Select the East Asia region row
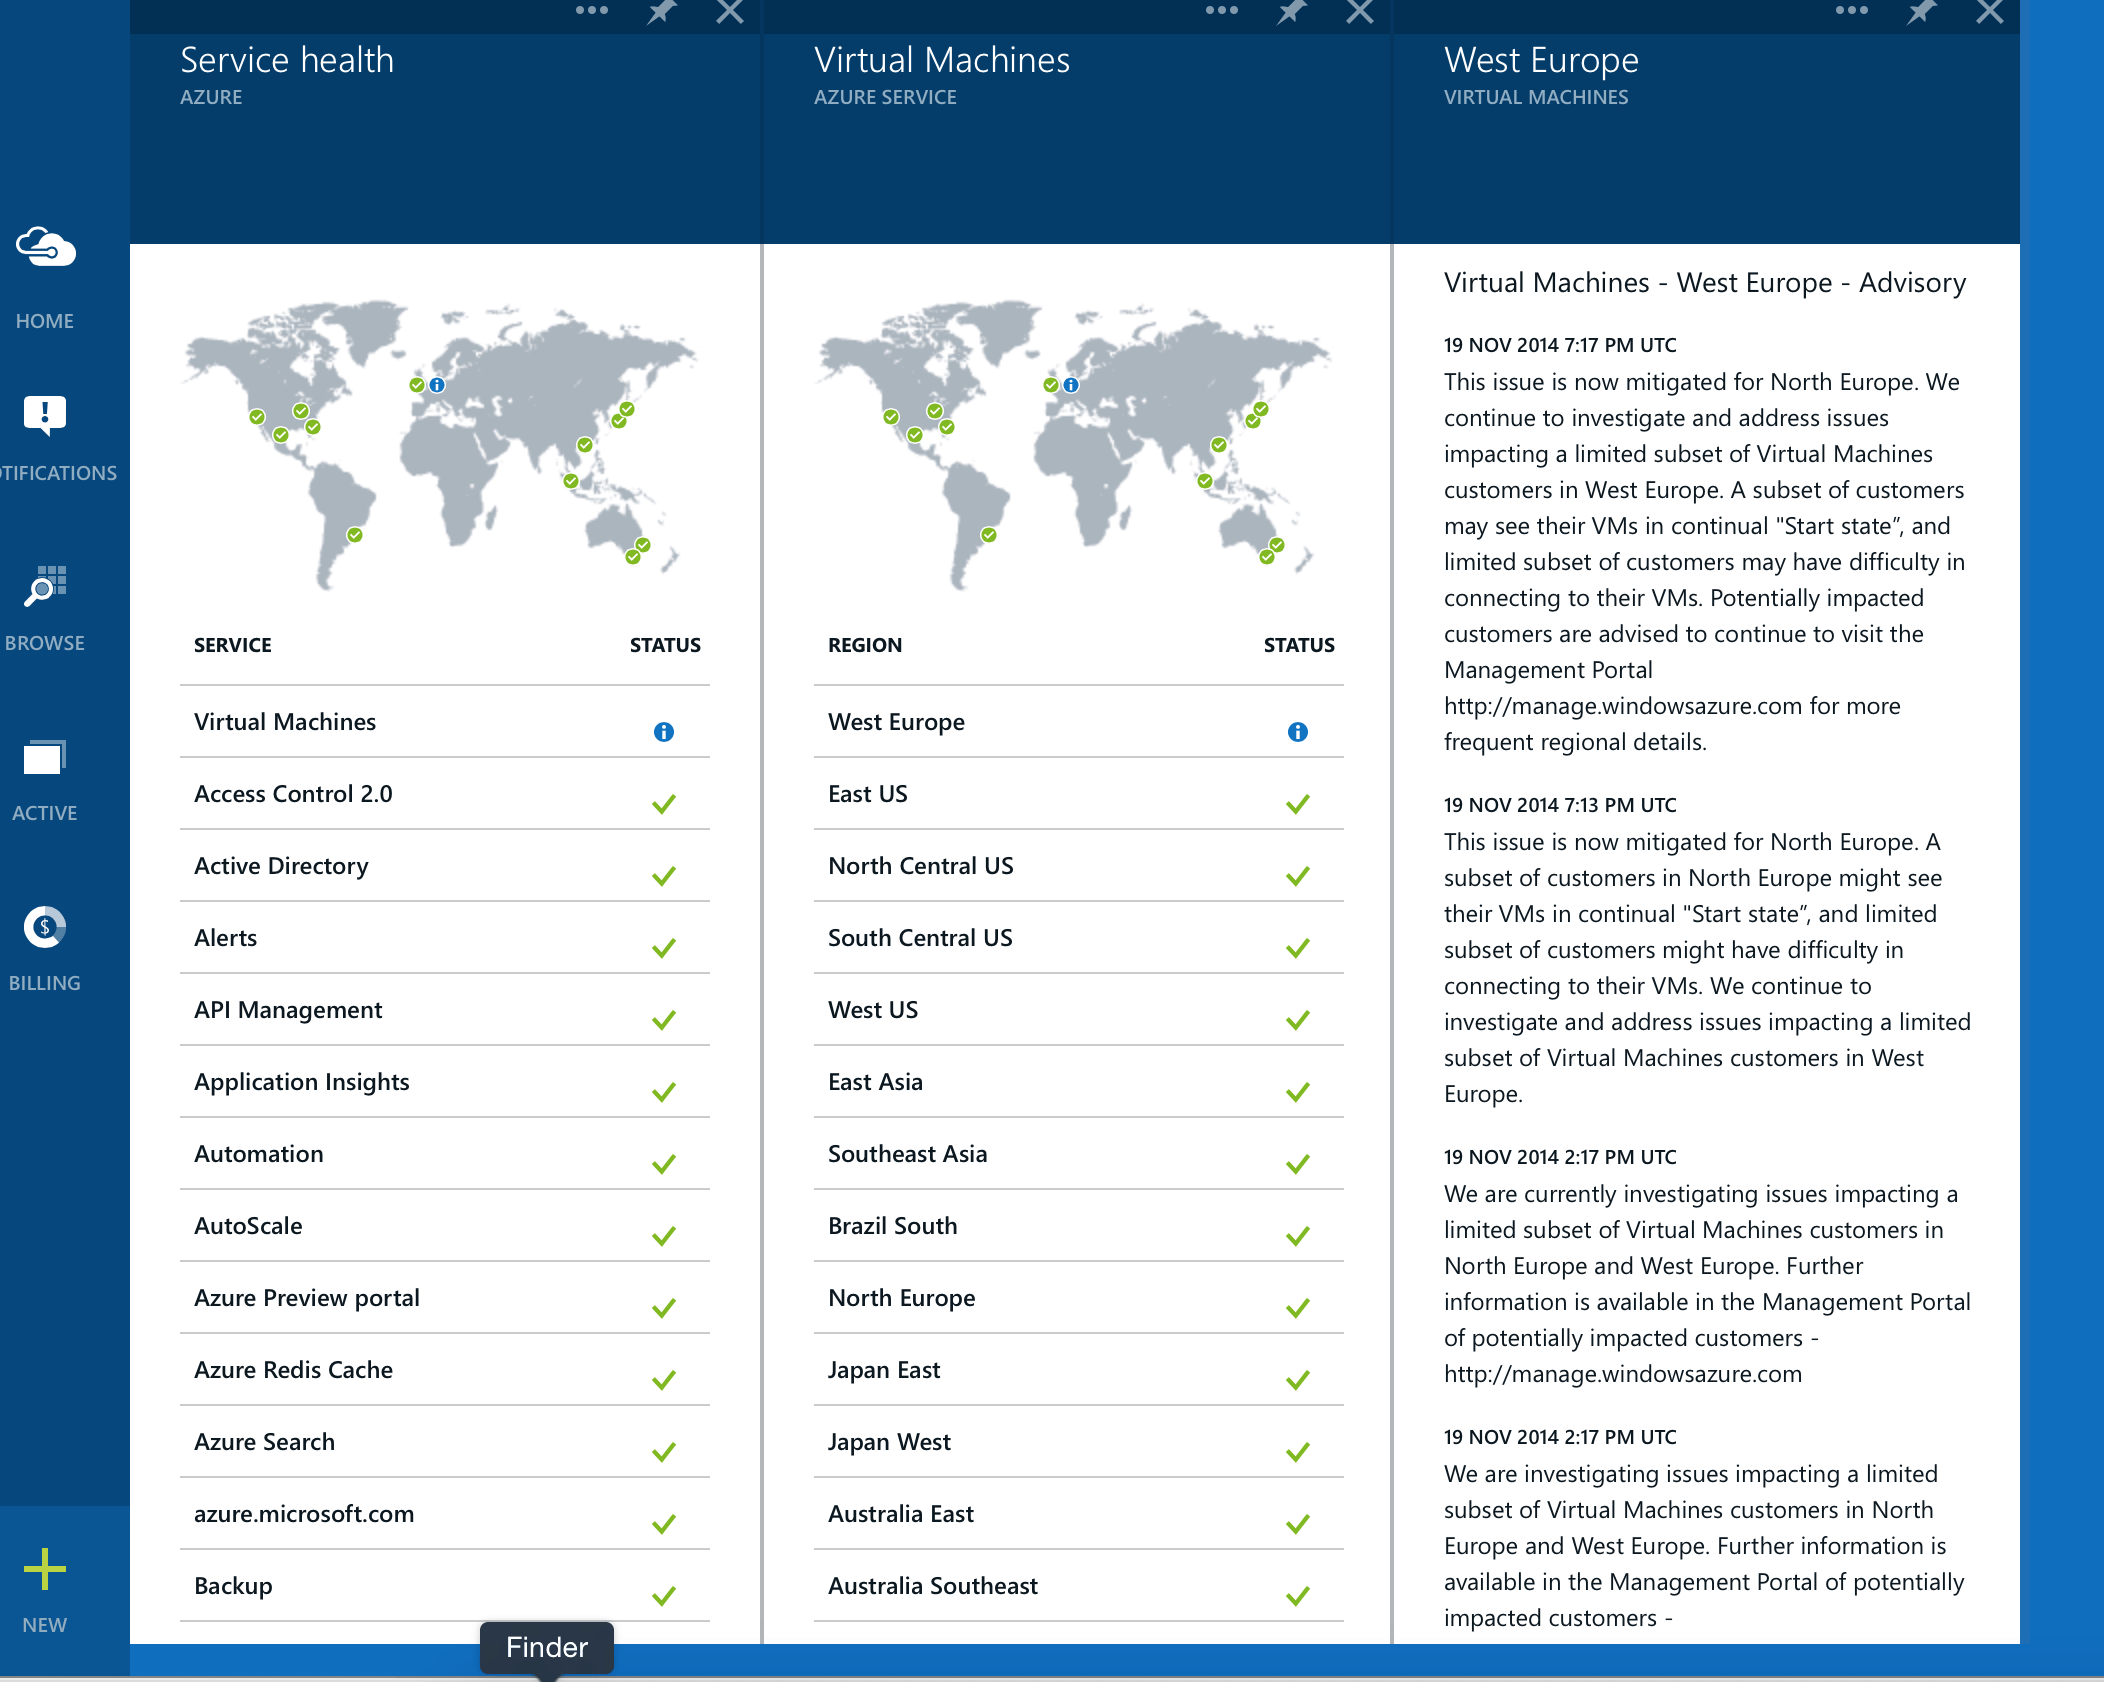 tap(1079, 1082)
